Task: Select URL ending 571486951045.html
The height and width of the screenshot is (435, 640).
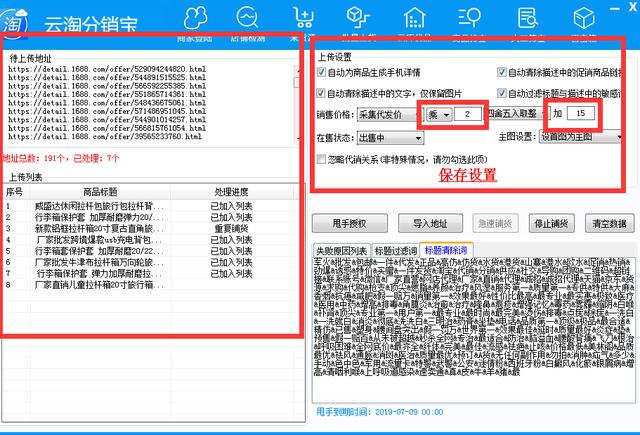Action: [107, 111]
